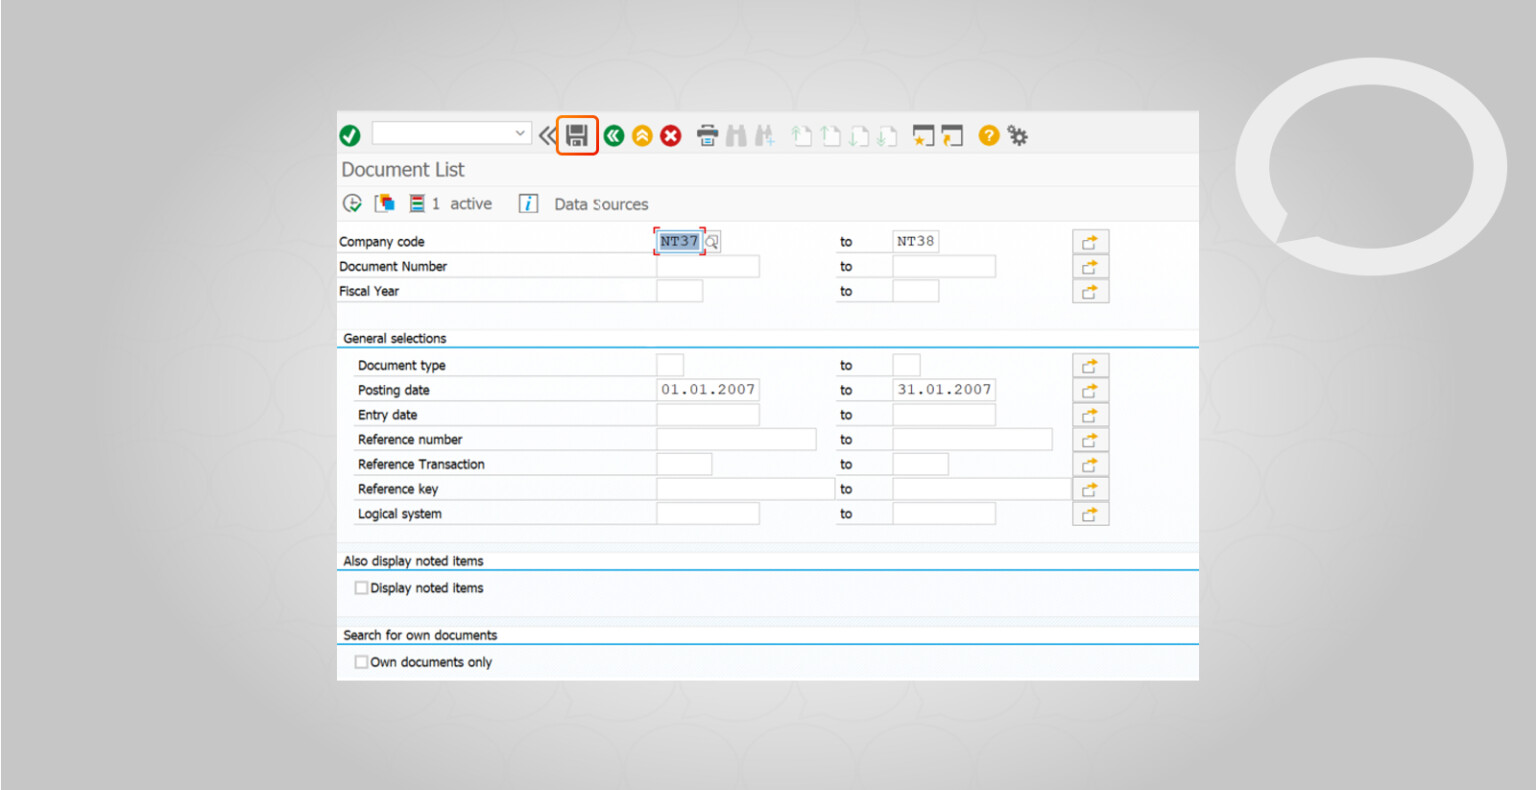The height and width of the screenshot is (790, 1536).
Task: Click the Save floppy disk icon
Action: coord(577,135)
